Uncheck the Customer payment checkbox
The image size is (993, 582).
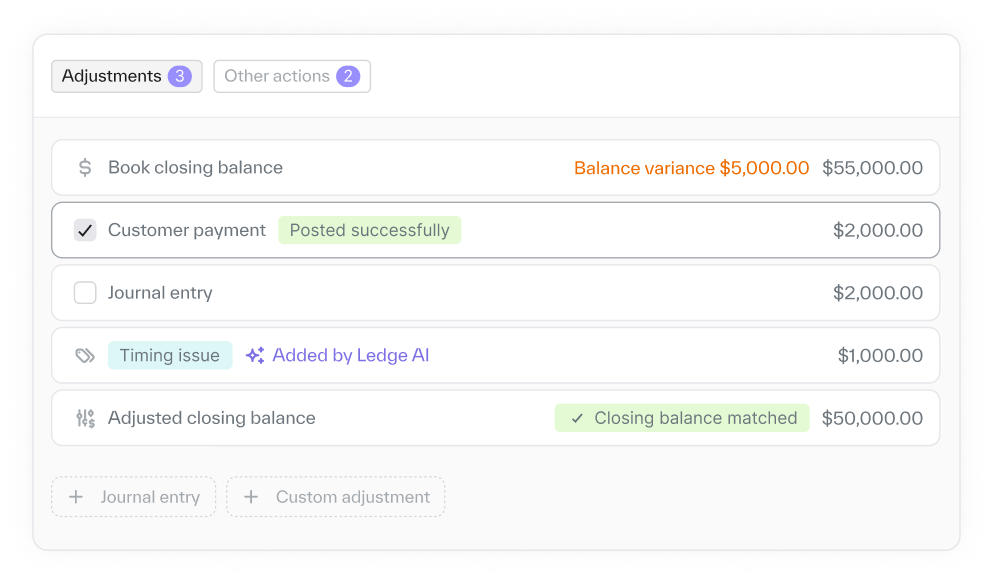click(85, 231)
